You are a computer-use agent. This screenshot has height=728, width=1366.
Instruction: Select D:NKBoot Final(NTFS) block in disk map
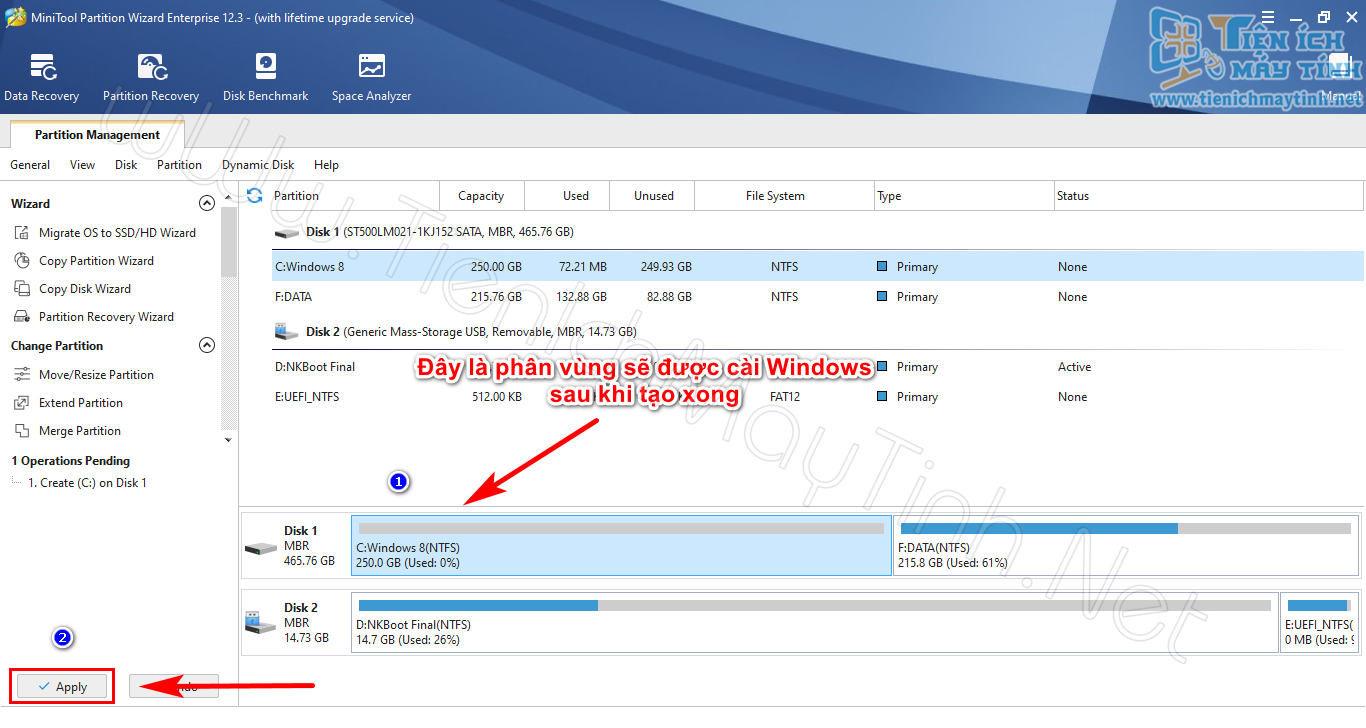(815, 622)
